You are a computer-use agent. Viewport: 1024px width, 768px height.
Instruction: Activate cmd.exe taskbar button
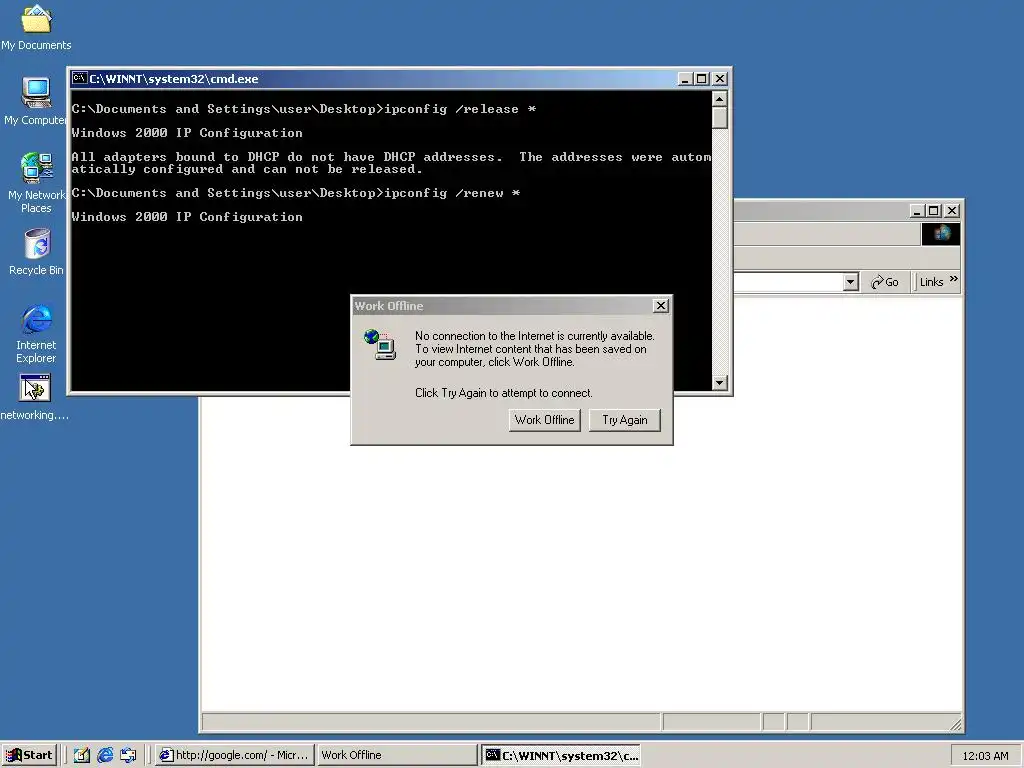[561, 755]
